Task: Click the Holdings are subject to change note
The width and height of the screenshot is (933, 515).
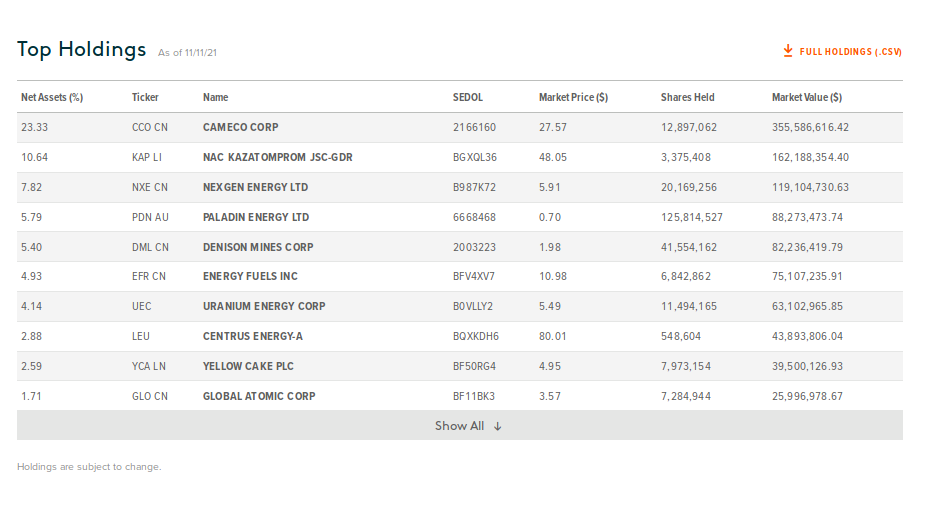Action: coord(89,467)
